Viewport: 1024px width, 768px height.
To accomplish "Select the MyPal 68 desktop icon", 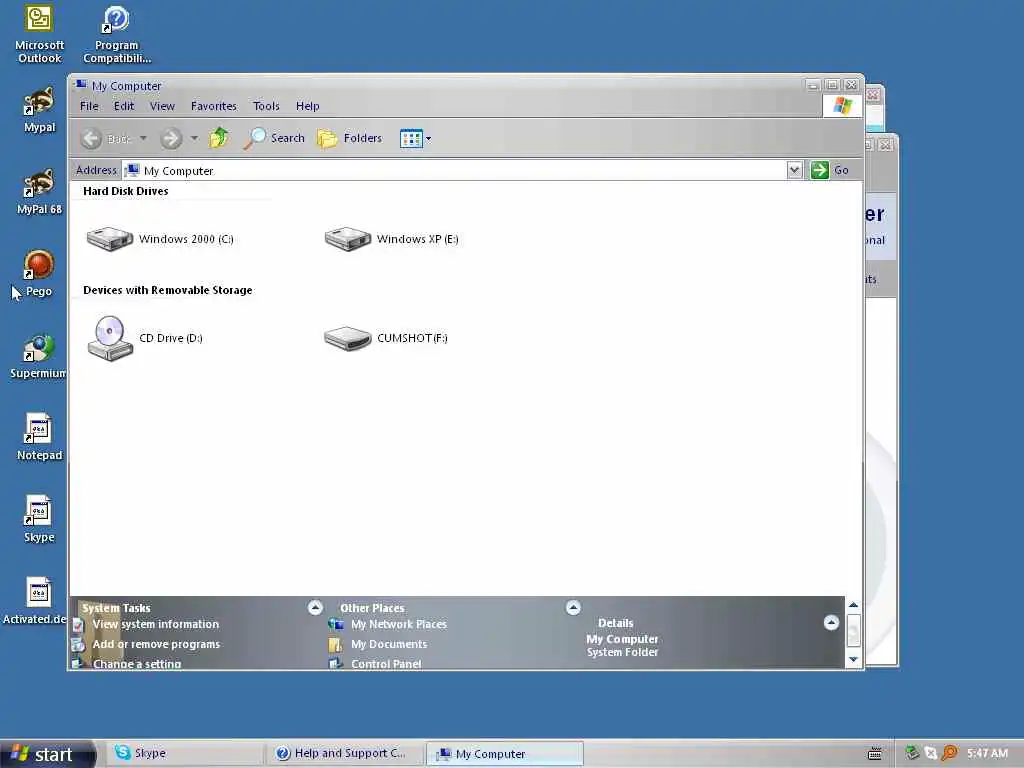I will tap(39, 191).
